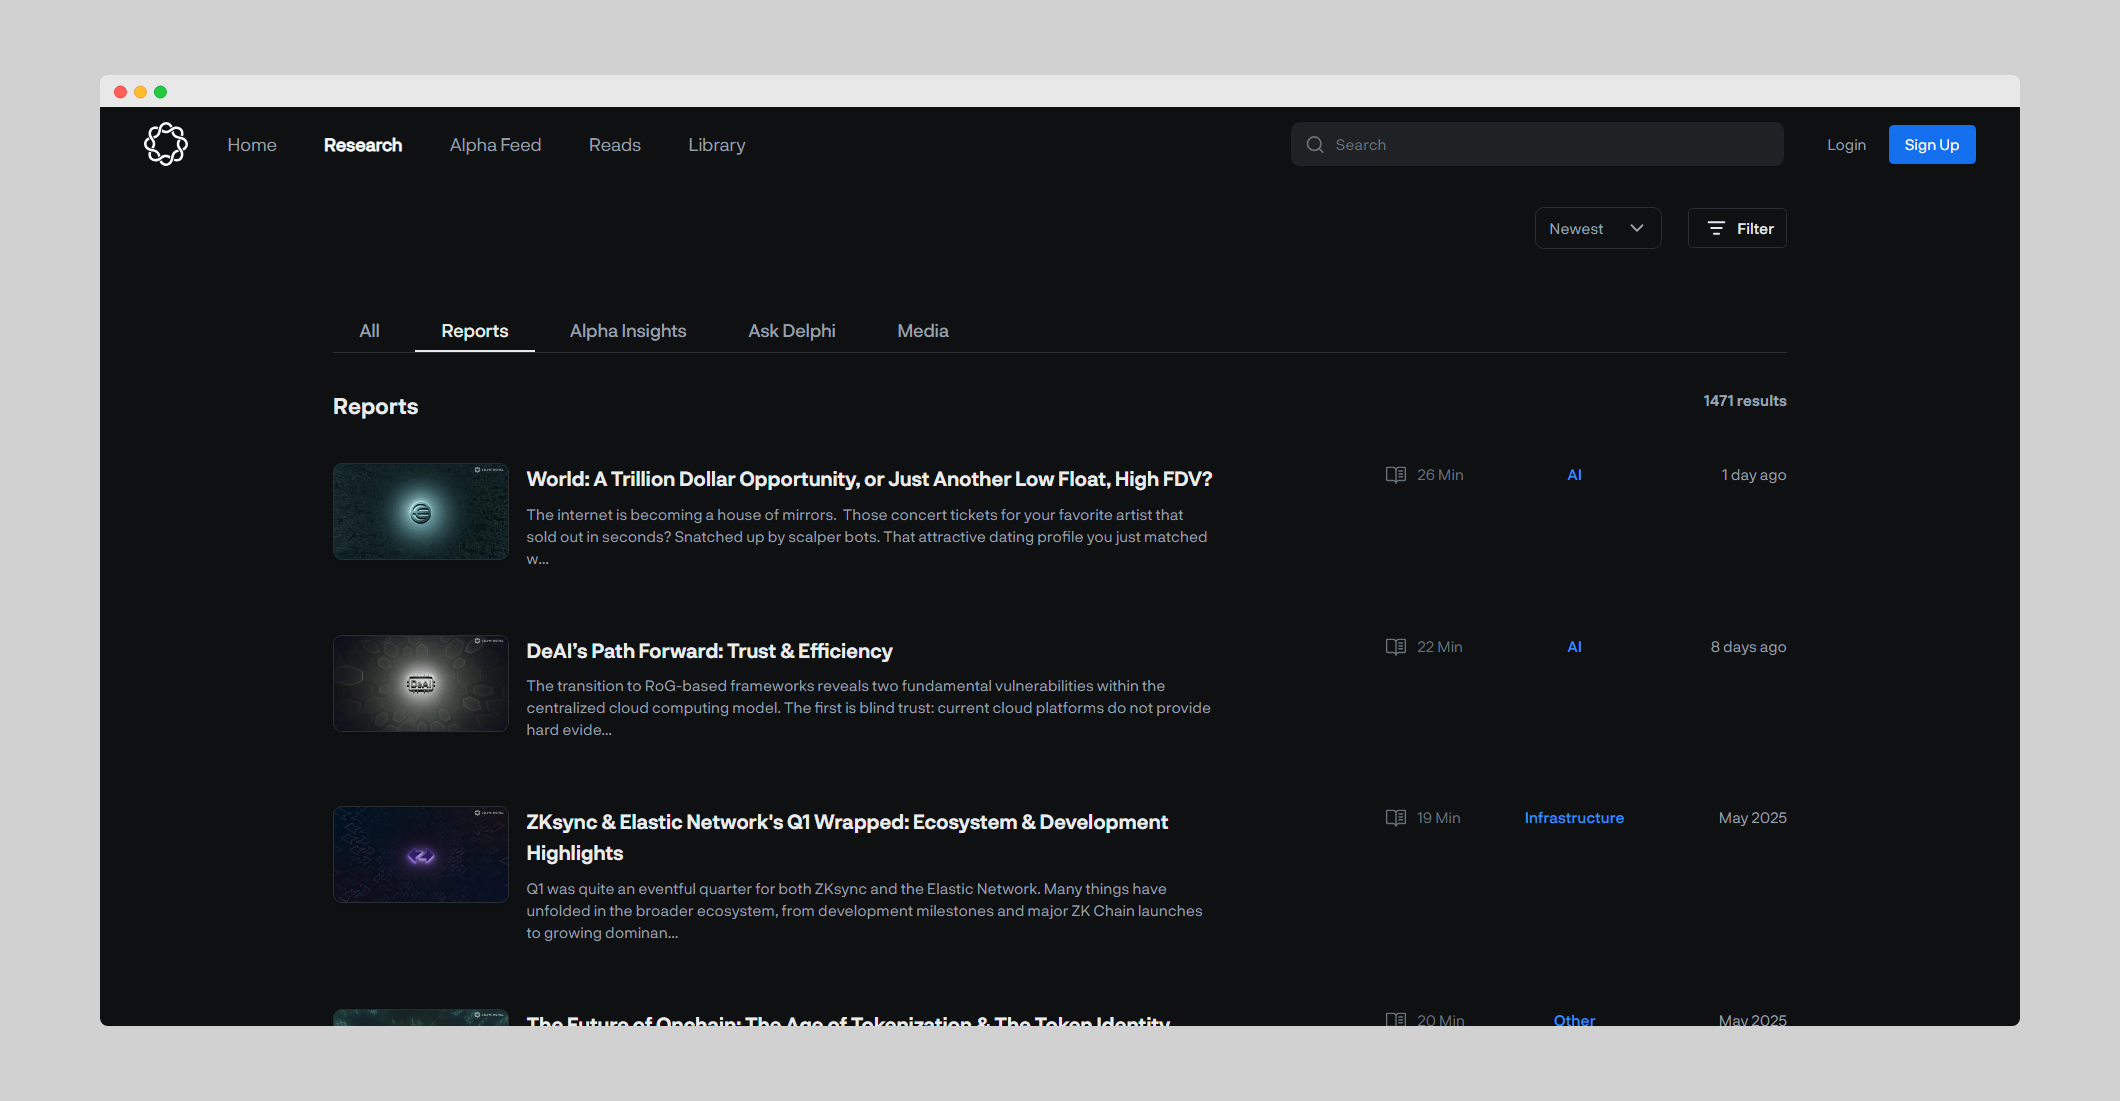Screen dimensions: 2120x1101
Task: Open the Research nav item
Action: (x=363, y=145)
